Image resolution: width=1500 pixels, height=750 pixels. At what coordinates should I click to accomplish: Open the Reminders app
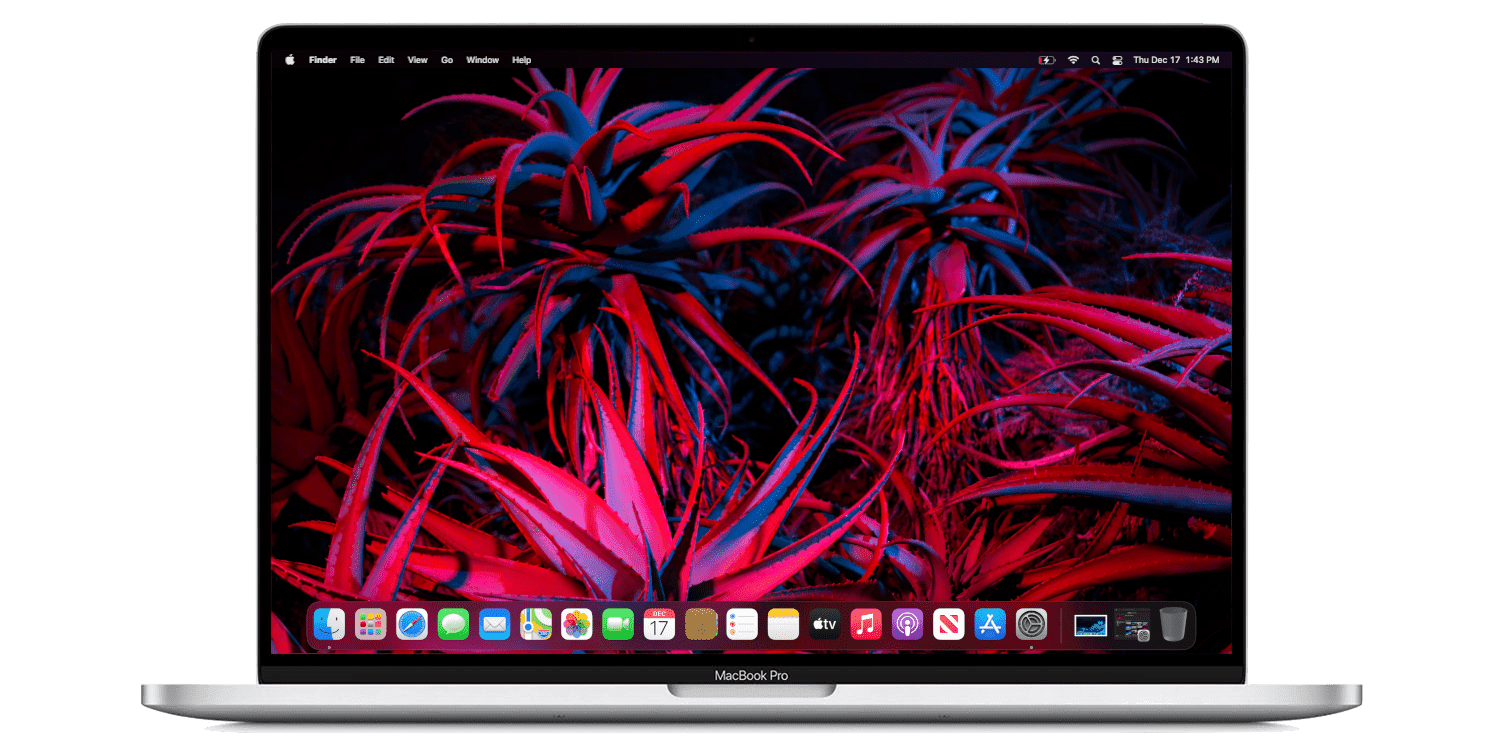[742, 625]
